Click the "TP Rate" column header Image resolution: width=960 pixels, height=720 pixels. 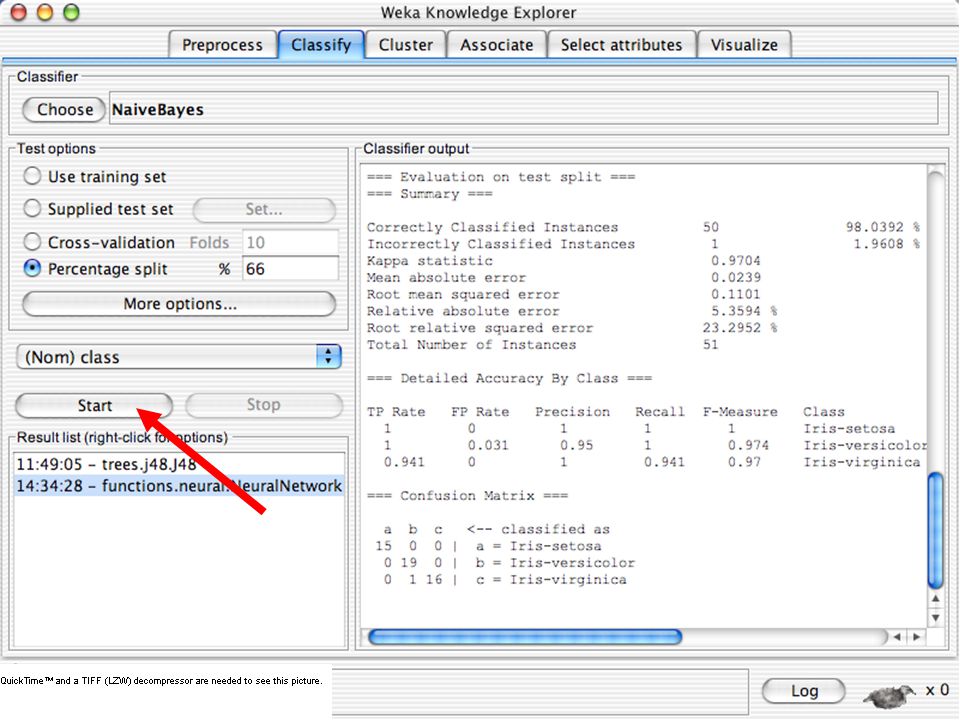[396, 412]
